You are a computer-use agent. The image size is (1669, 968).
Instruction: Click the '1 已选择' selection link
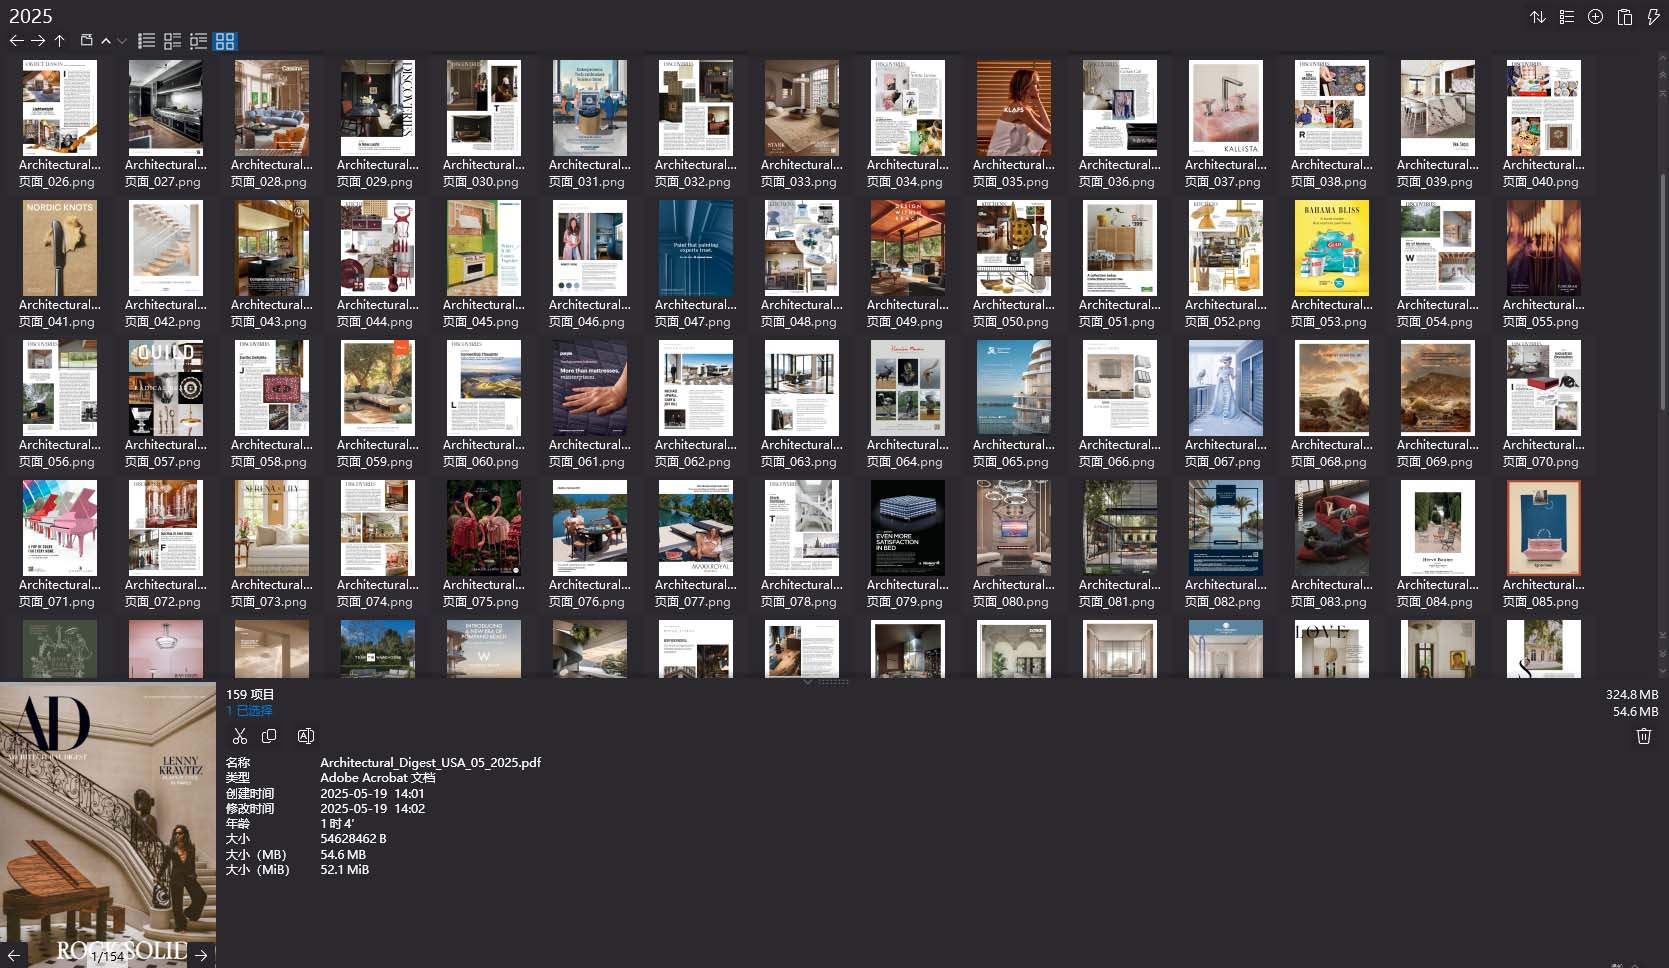pyautogui.click(x=249, y=710)
